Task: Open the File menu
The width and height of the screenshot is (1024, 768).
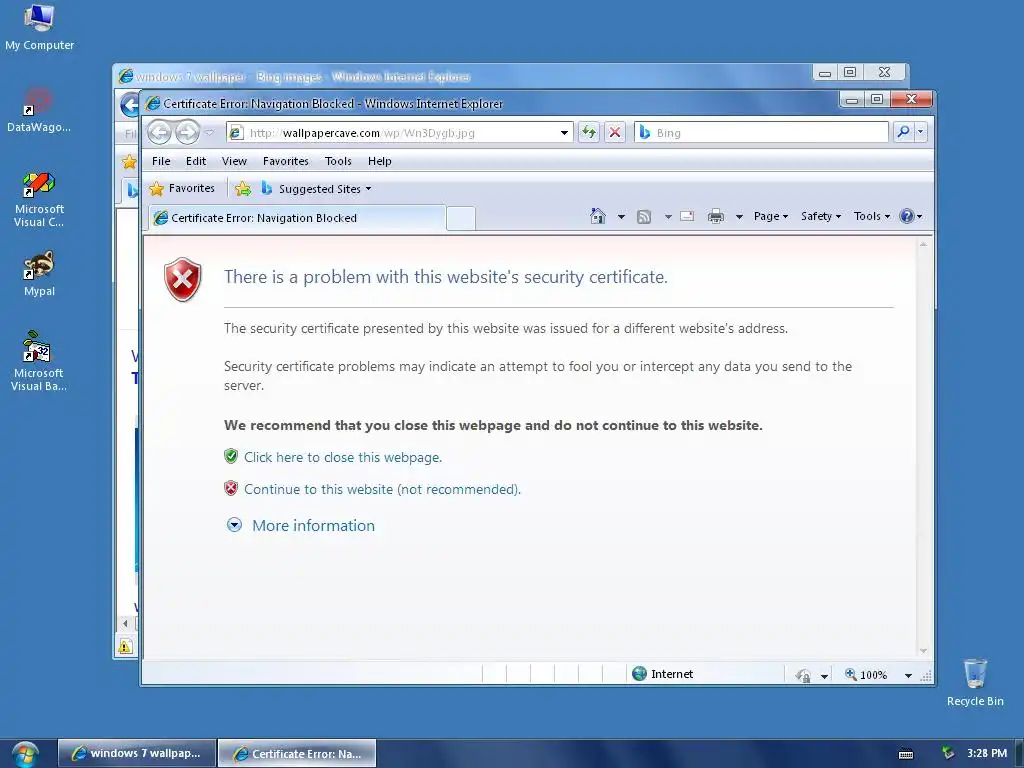Action: coord(161,161)
